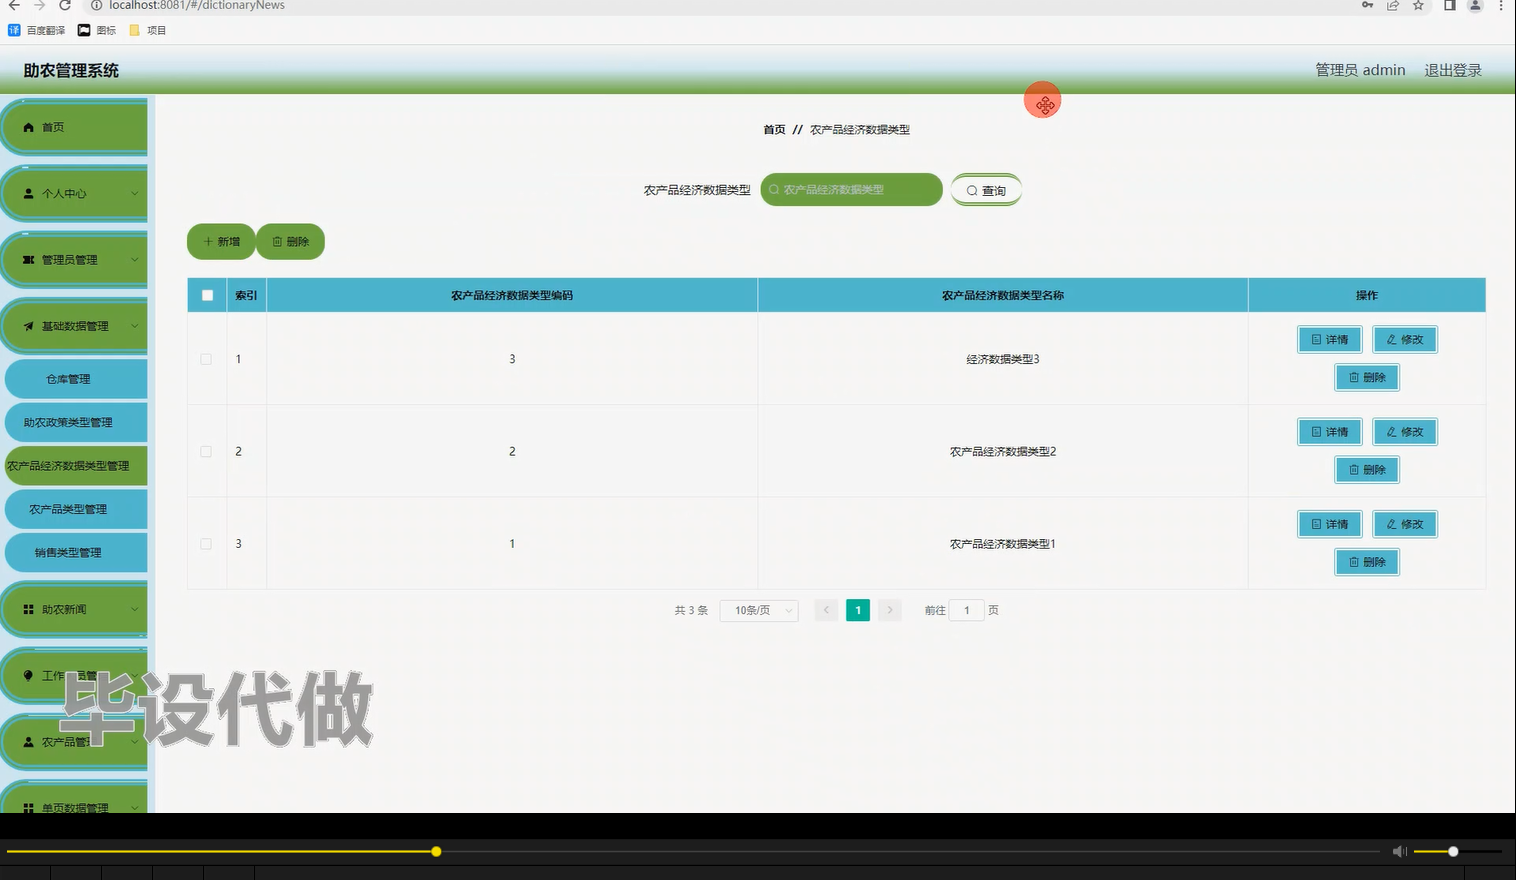Tick the checkbox for row 农产品经济数据类型2

point(206,451)
